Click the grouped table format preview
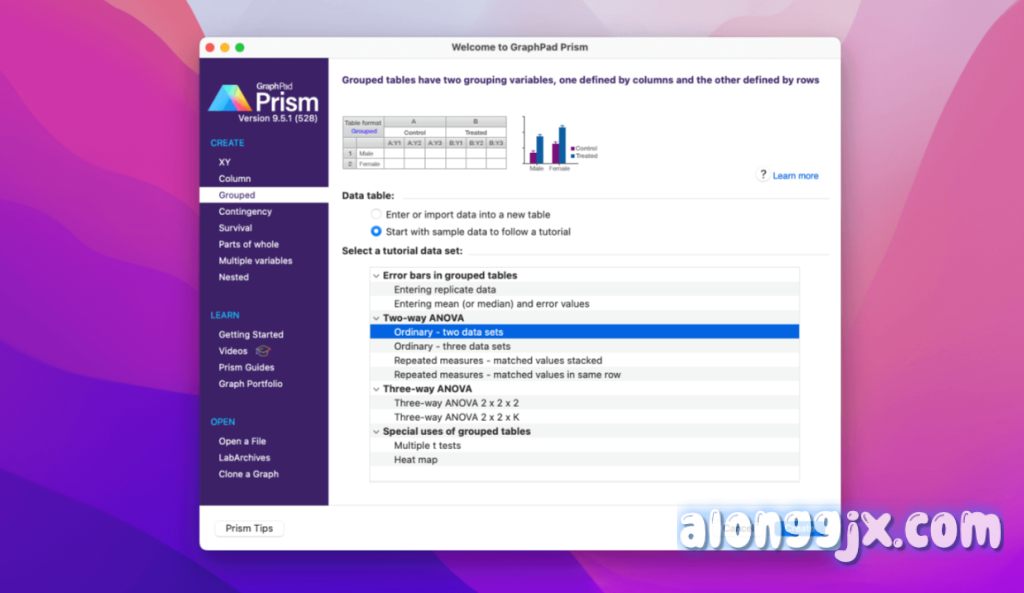 [424, 143]
